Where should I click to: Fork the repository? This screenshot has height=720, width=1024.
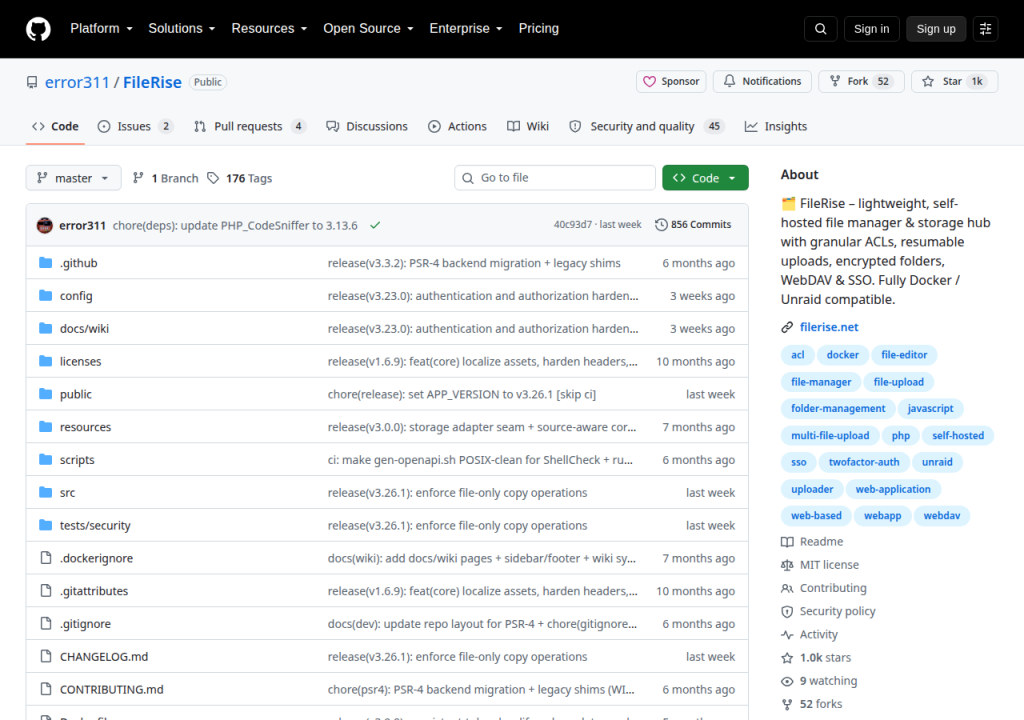[861, 82]
